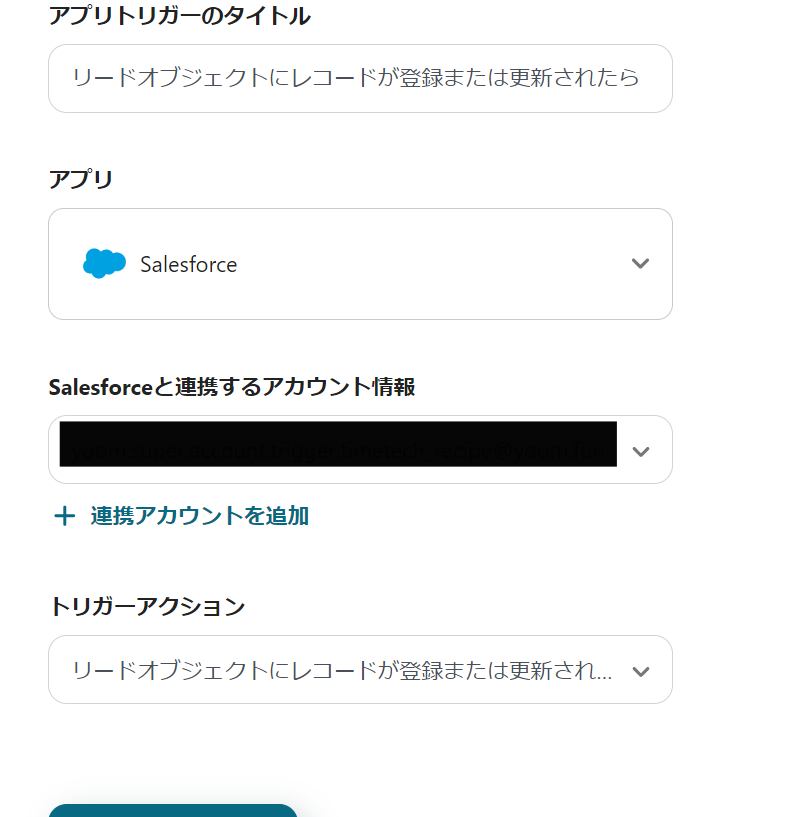The height and width of the screenshot is (817, 786).
Task: Focus the アプリトリガーのタイトル input field
Action: pos(360,78)
